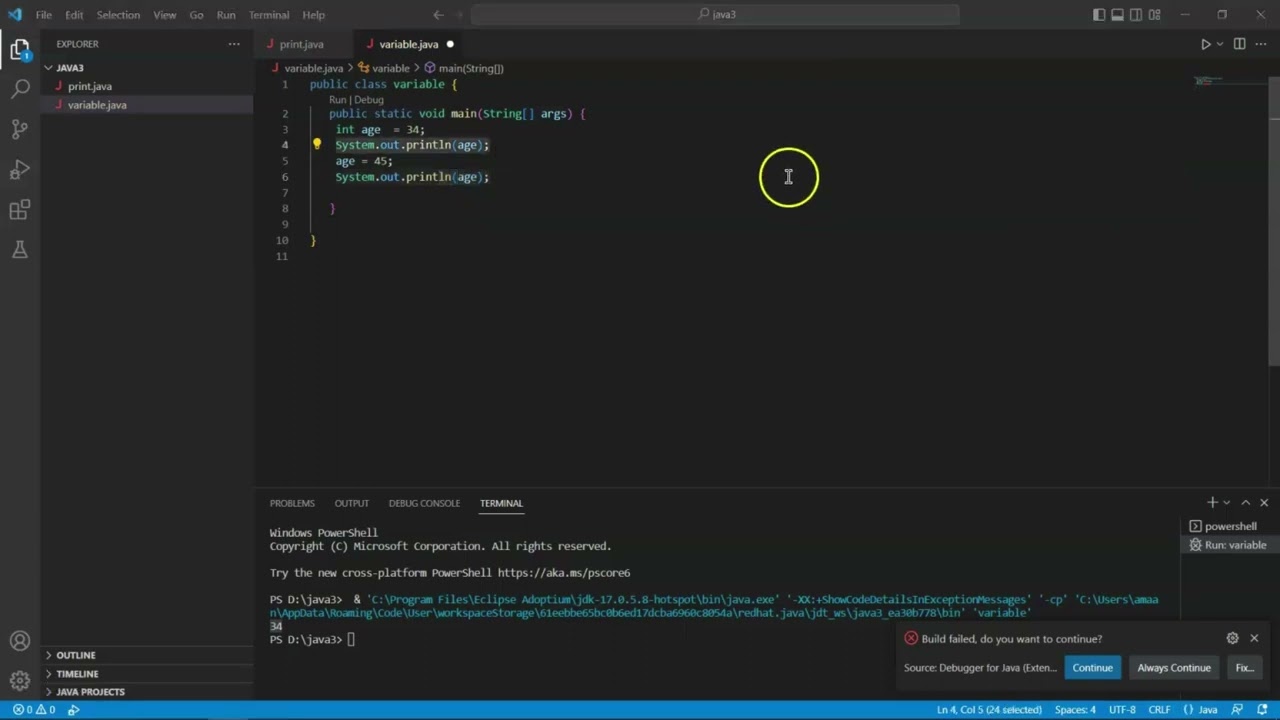Image resolution: width=1280 pixels, height=720 pixels.
Task: Click Fix... button in notification
Action: 1244,668
